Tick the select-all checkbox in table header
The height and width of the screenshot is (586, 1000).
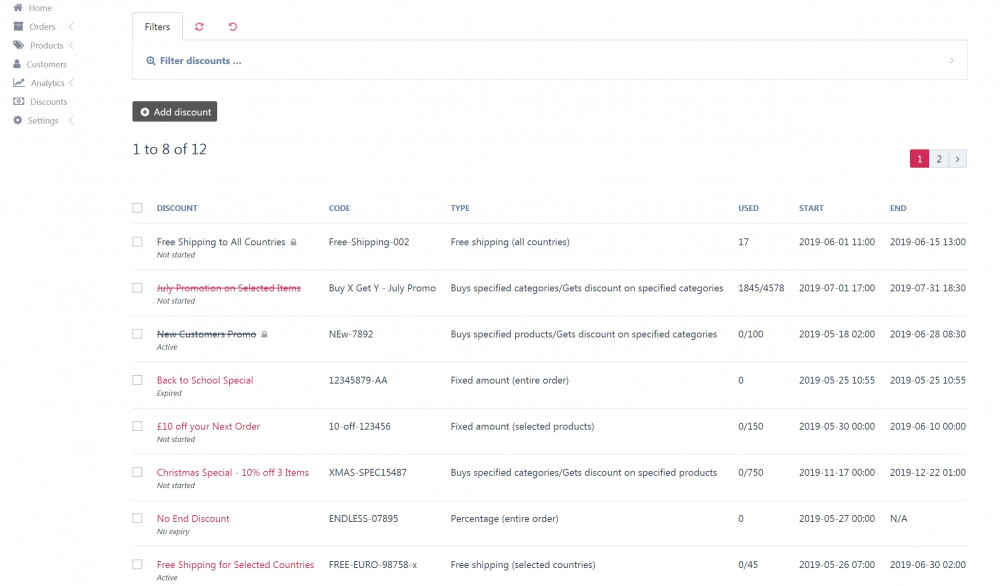click(137, 208)
